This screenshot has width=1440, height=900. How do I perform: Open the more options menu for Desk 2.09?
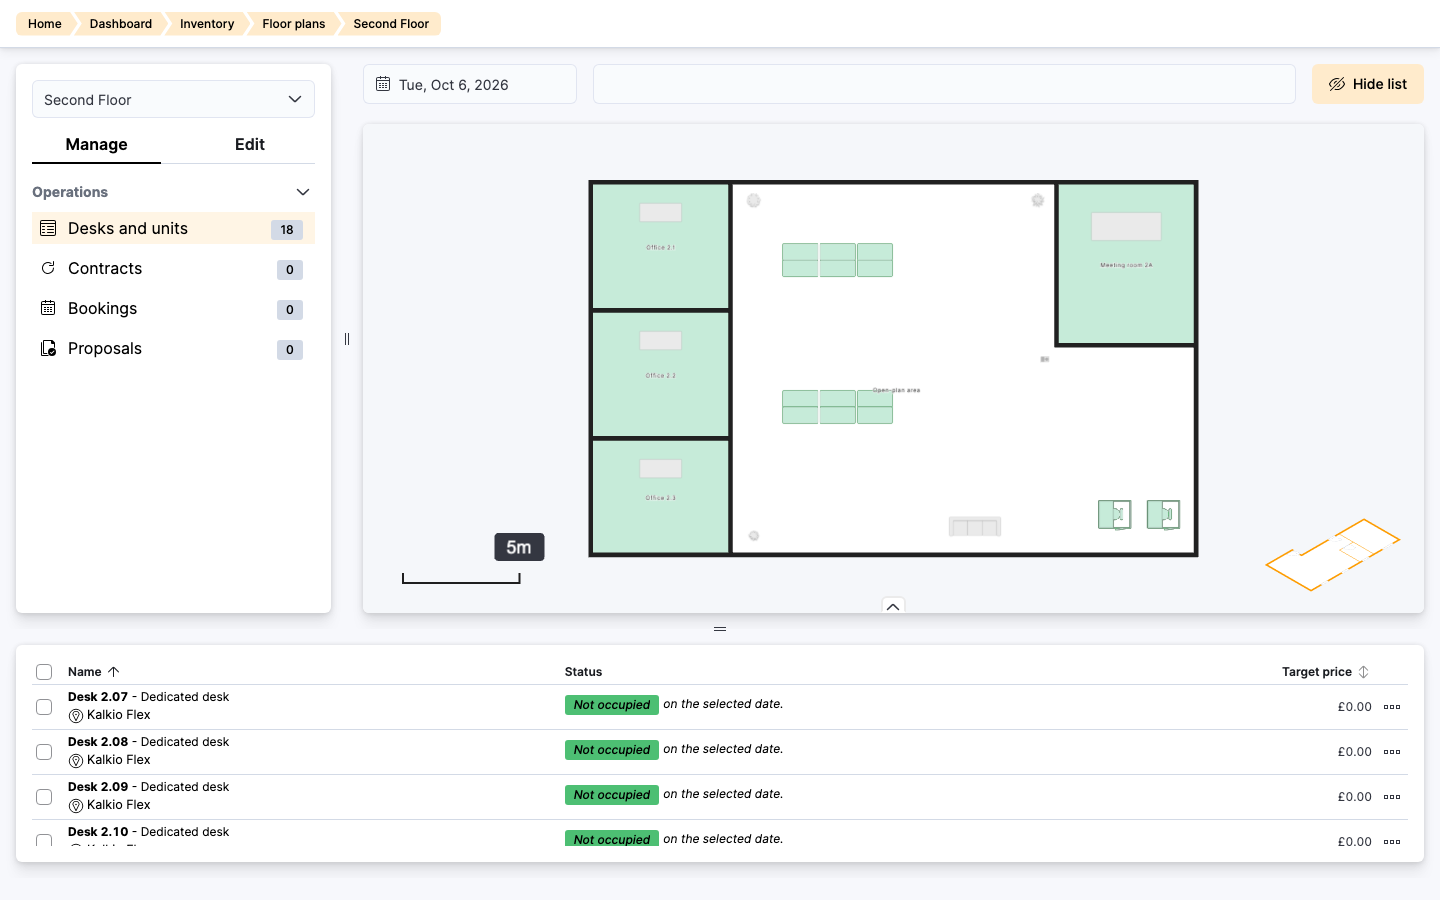[1392, 797]
